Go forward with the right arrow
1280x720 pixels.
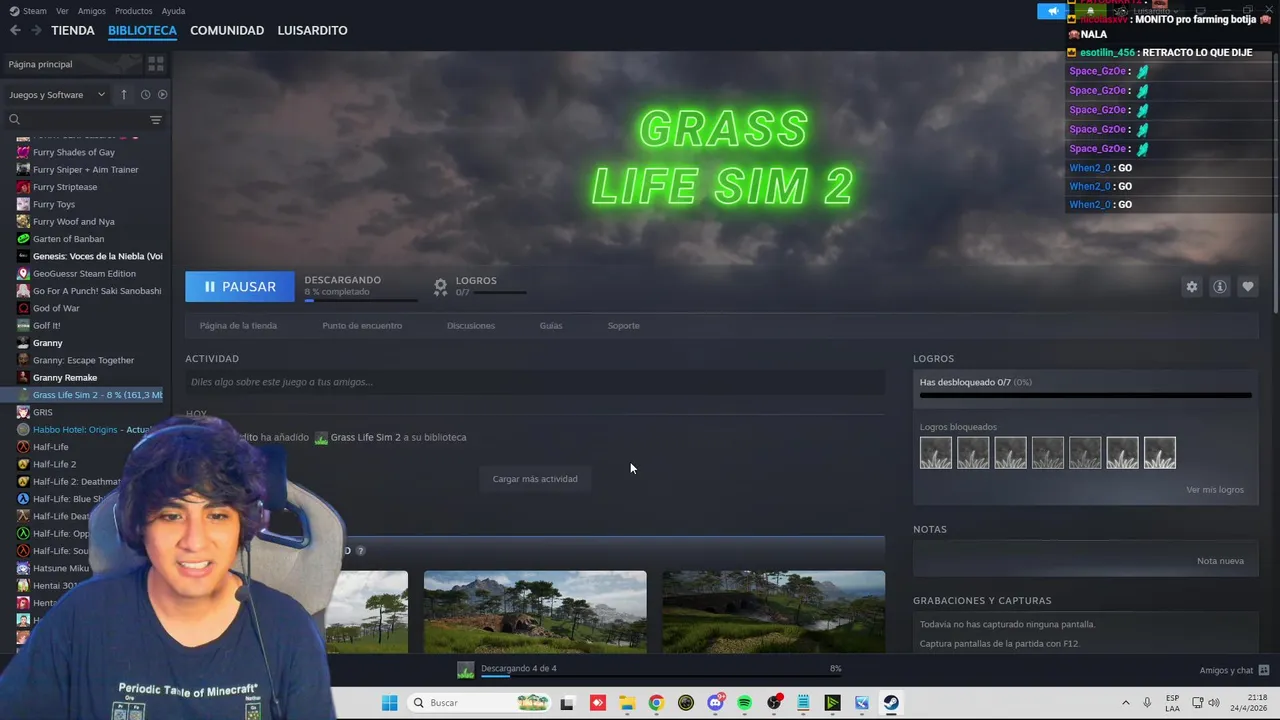click(36, 30)
